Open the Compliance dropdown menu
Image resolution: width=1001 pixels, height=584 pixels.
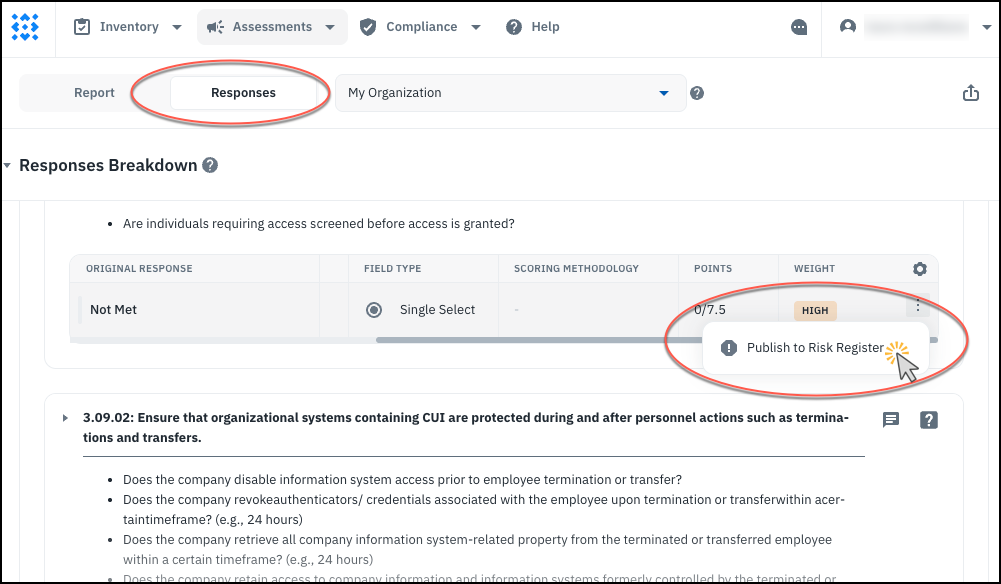tap(420, 27)
